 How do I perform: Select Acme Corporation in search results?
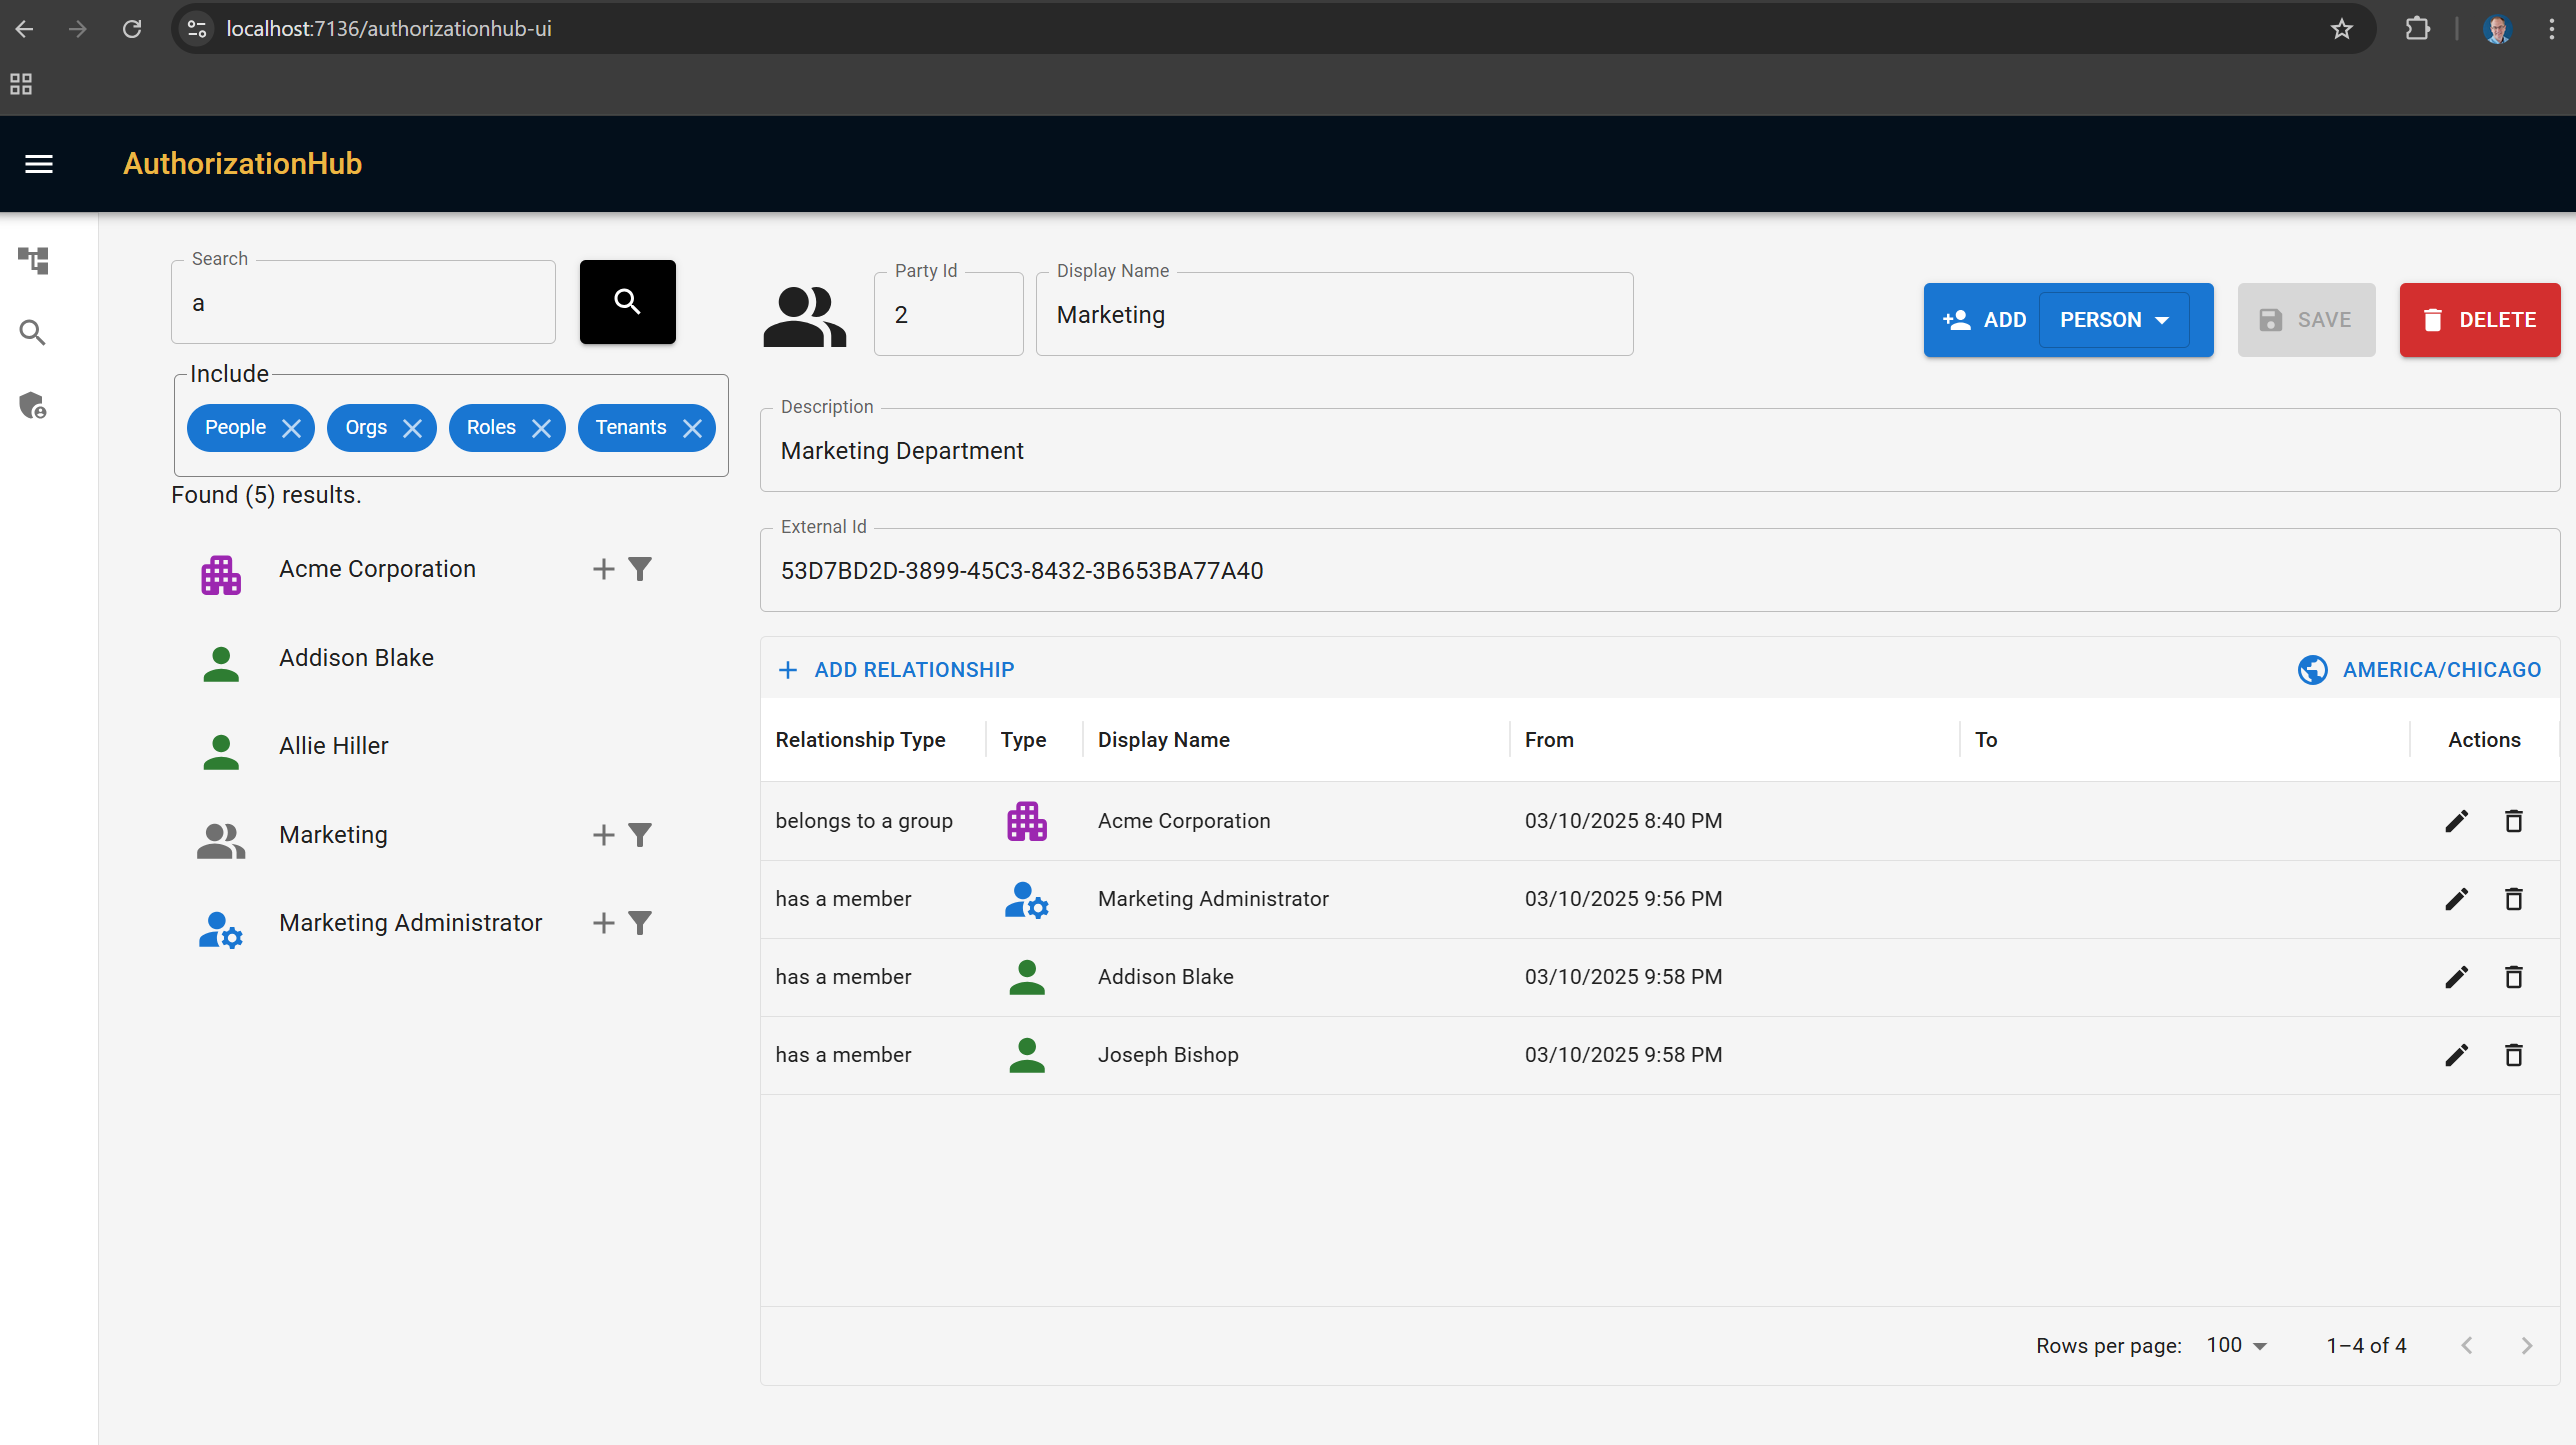click(377, 569)
